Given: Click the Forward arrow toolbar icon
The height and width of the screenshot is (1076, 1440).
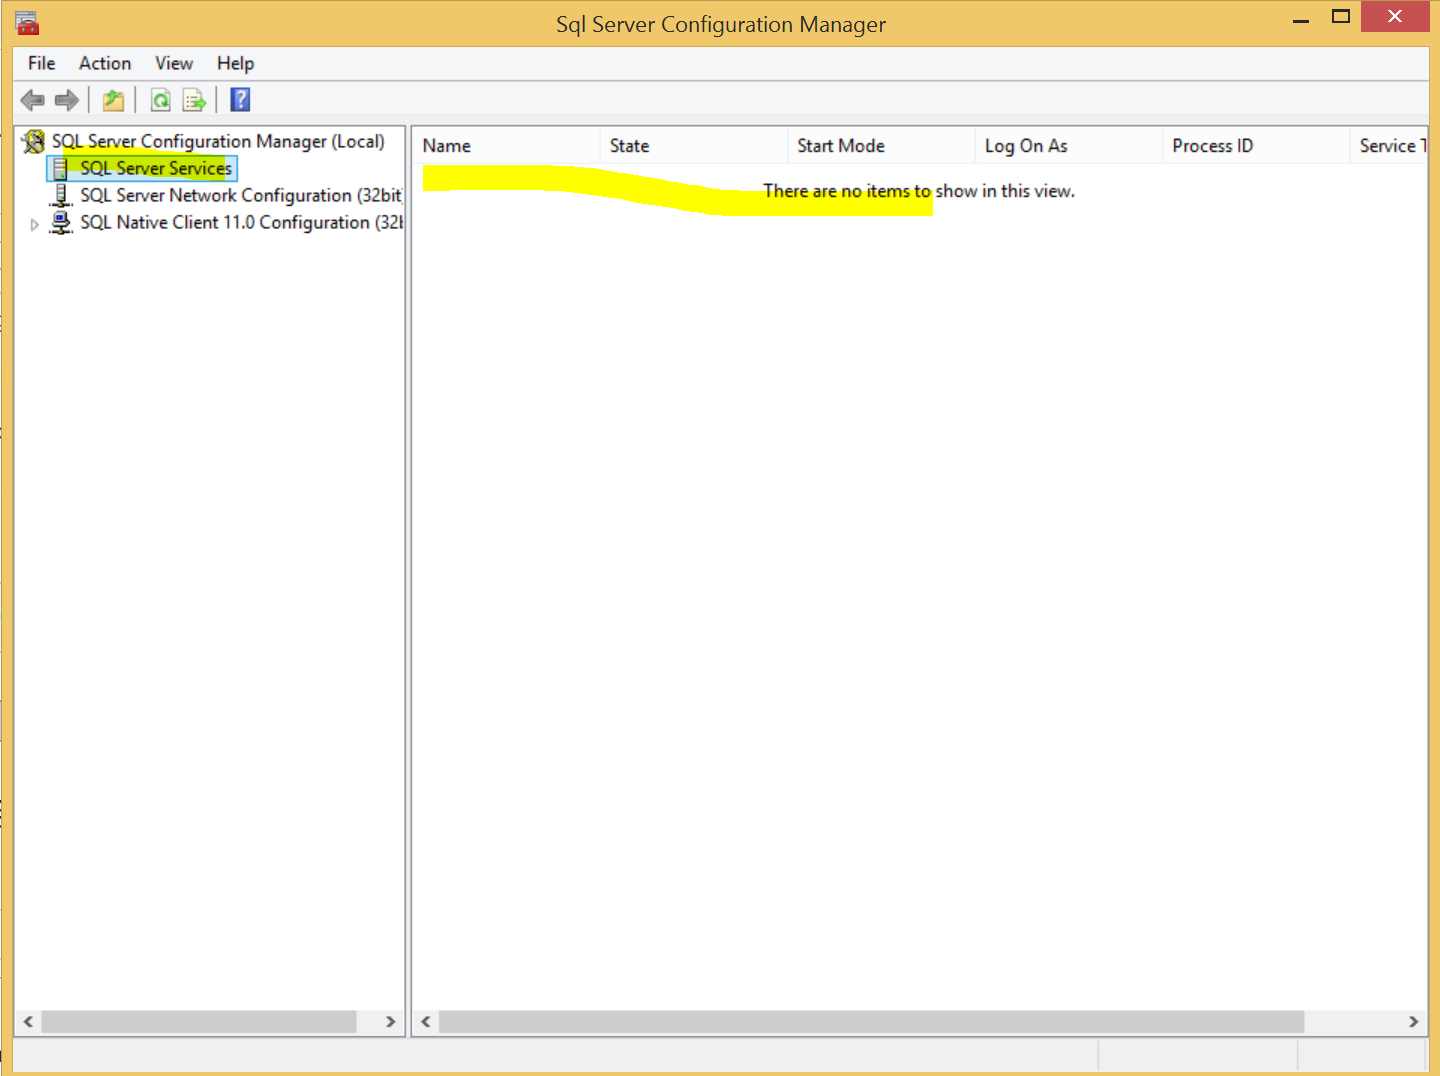Looking at the screenshot, I should pos(67,100).
